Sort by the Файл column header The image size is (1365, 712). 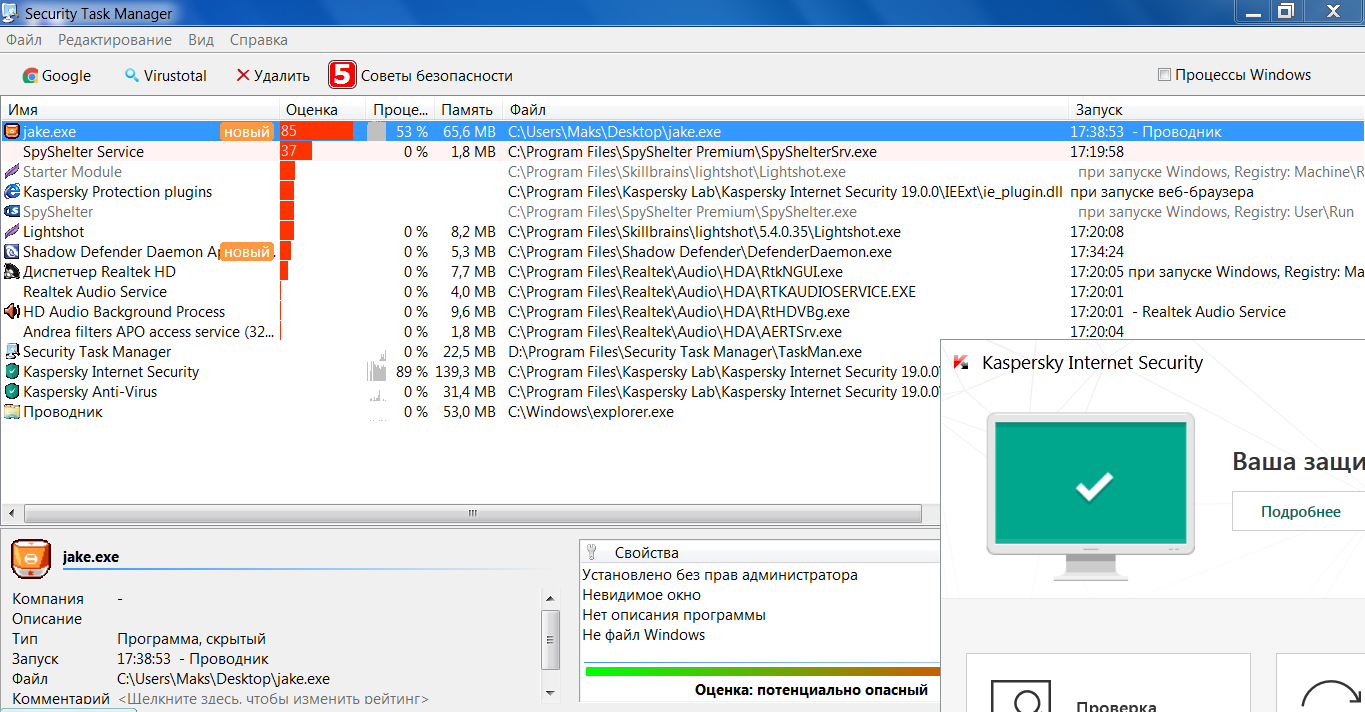click(786, 110)
